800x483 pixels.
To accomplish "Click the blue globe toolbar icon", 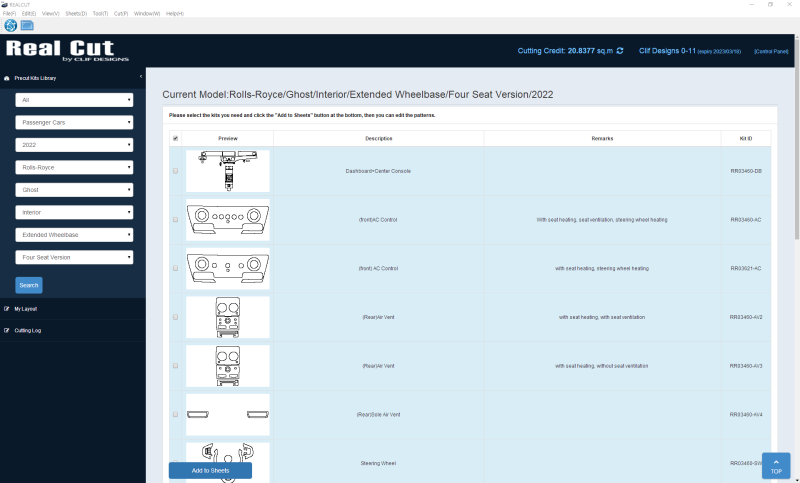I will pos(11,25).
